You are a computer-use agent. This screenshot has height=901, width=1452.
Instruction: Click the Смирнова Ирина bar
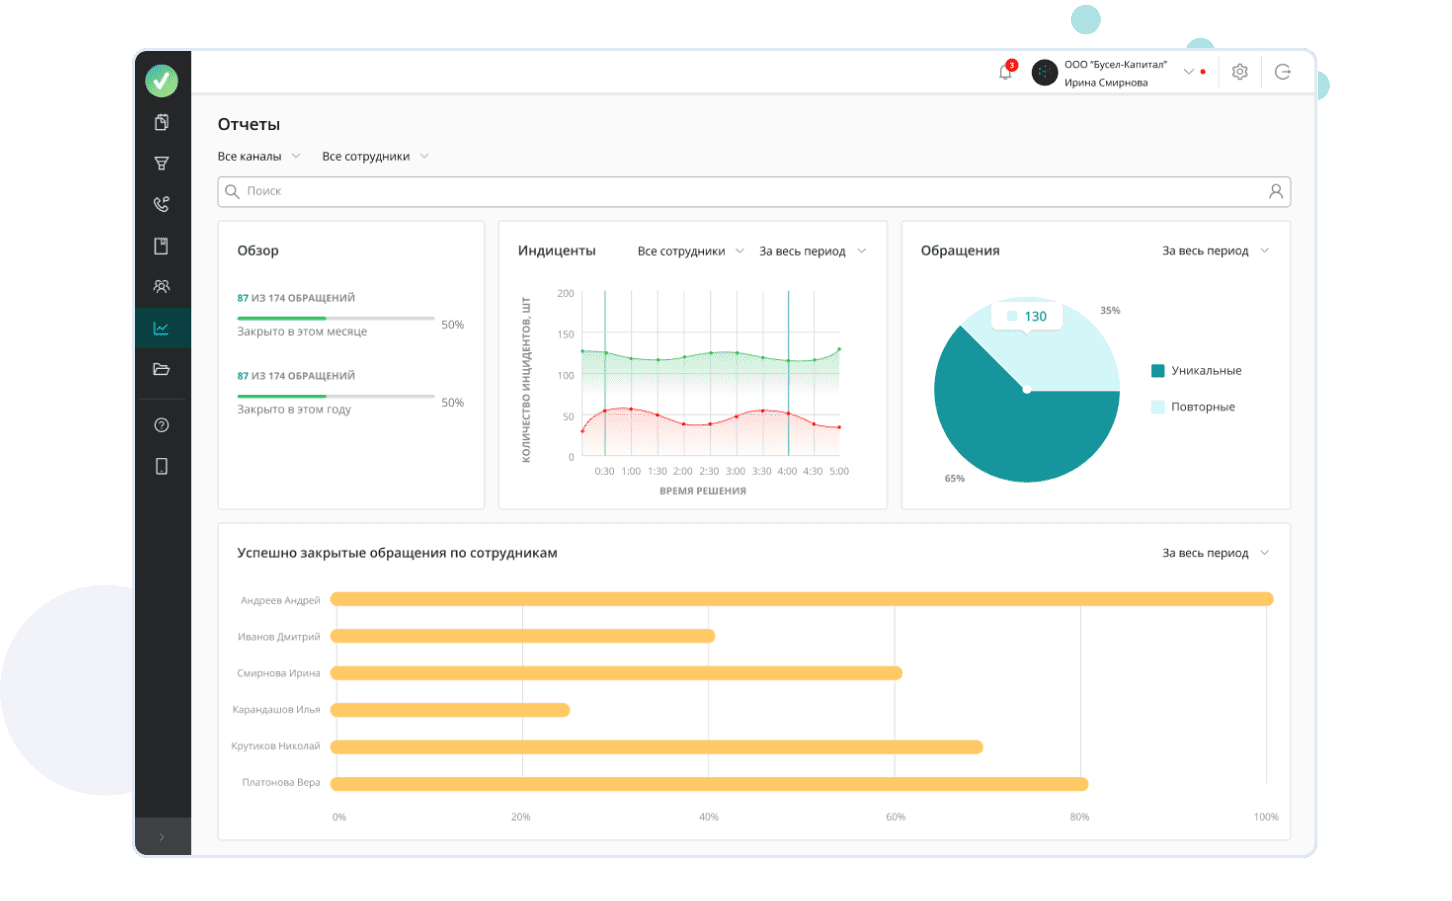point(616,673)
